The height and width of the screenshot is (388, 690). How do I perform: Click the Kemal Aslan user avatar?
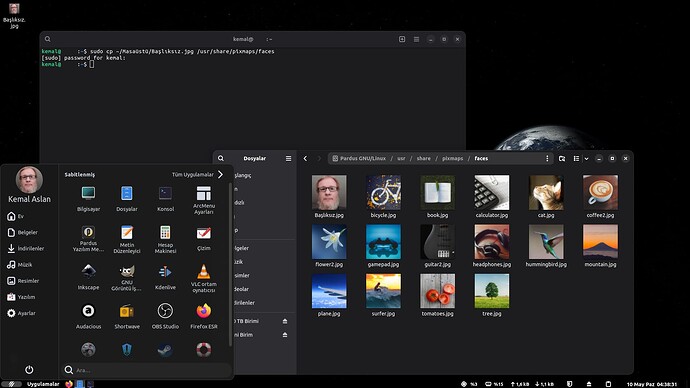tap(29, 179)
